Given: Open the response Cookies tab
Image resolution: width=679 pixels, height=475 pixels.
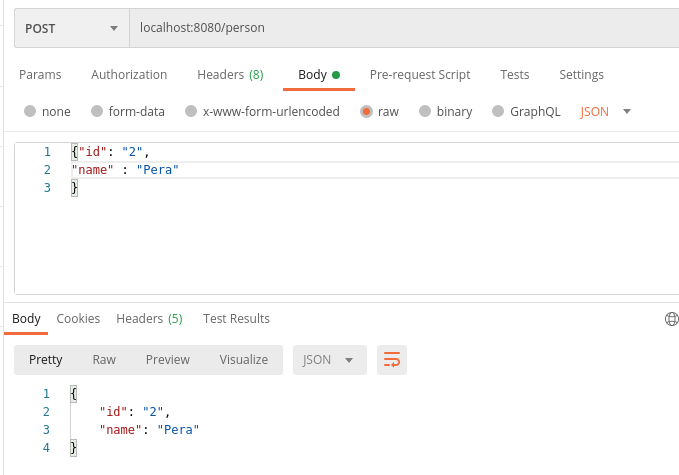Looking at the screenshot, I should [x=78, y=319].
